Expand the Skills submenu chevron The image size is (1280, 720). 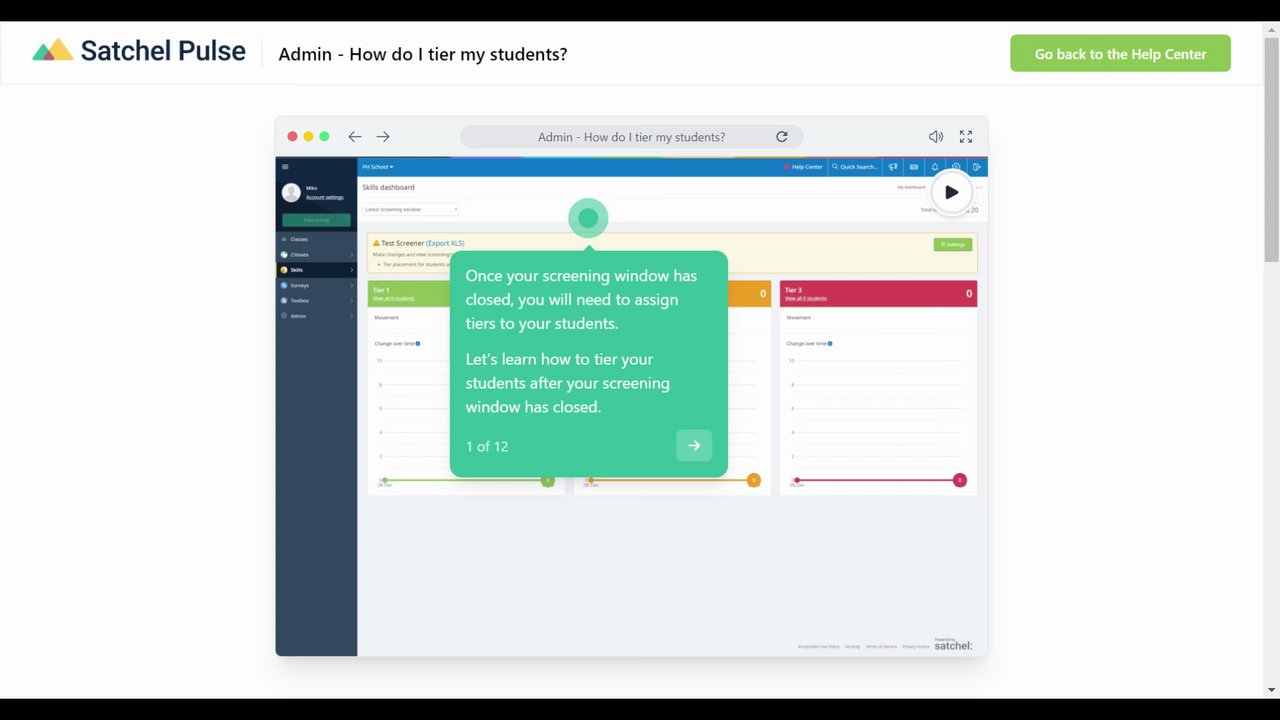pyautogui.click(x=351, y=270)
